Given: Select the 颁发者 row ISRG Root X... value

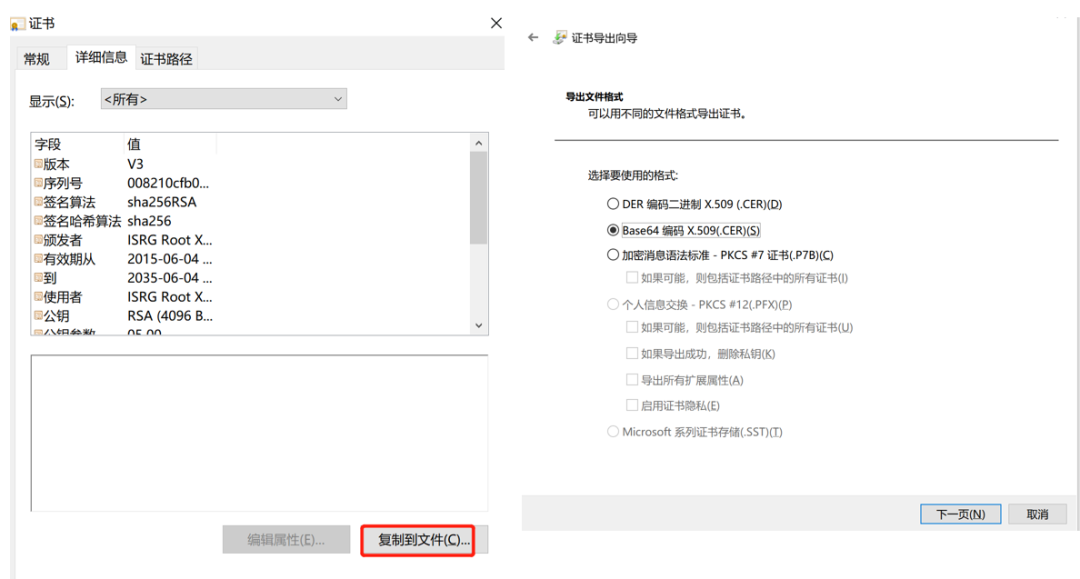Looking at the screenshot, I should [169, 240].
